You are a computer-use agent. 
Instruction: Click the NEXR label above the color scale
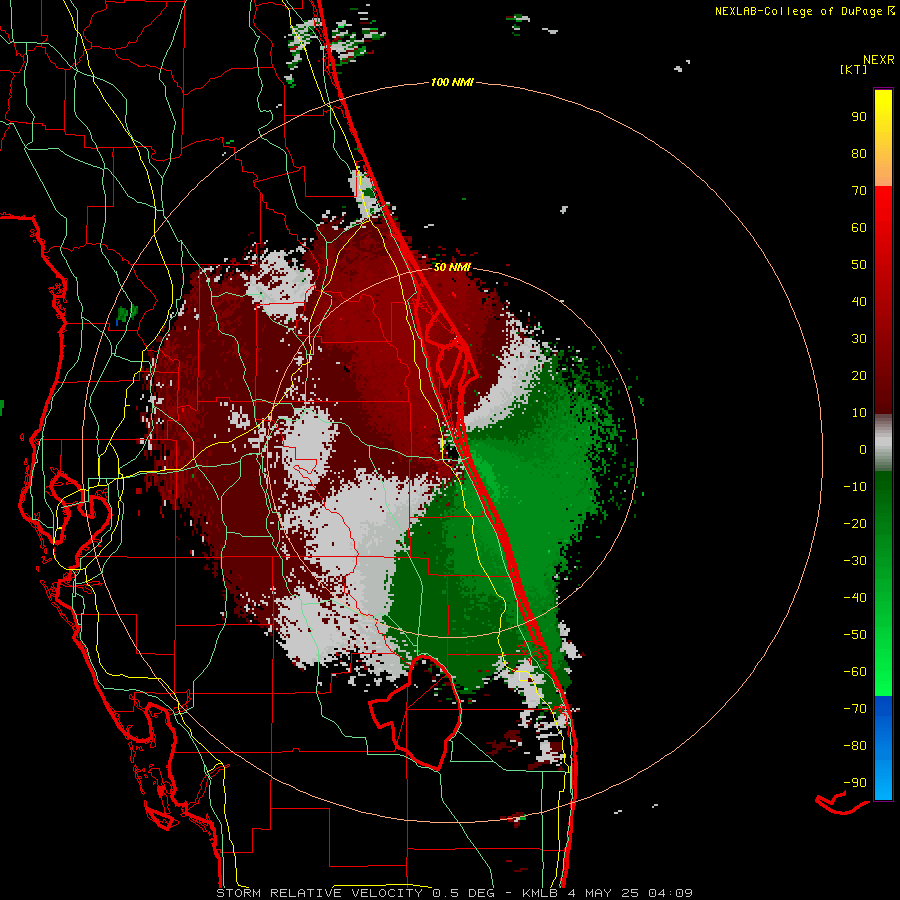click(879, 60)
